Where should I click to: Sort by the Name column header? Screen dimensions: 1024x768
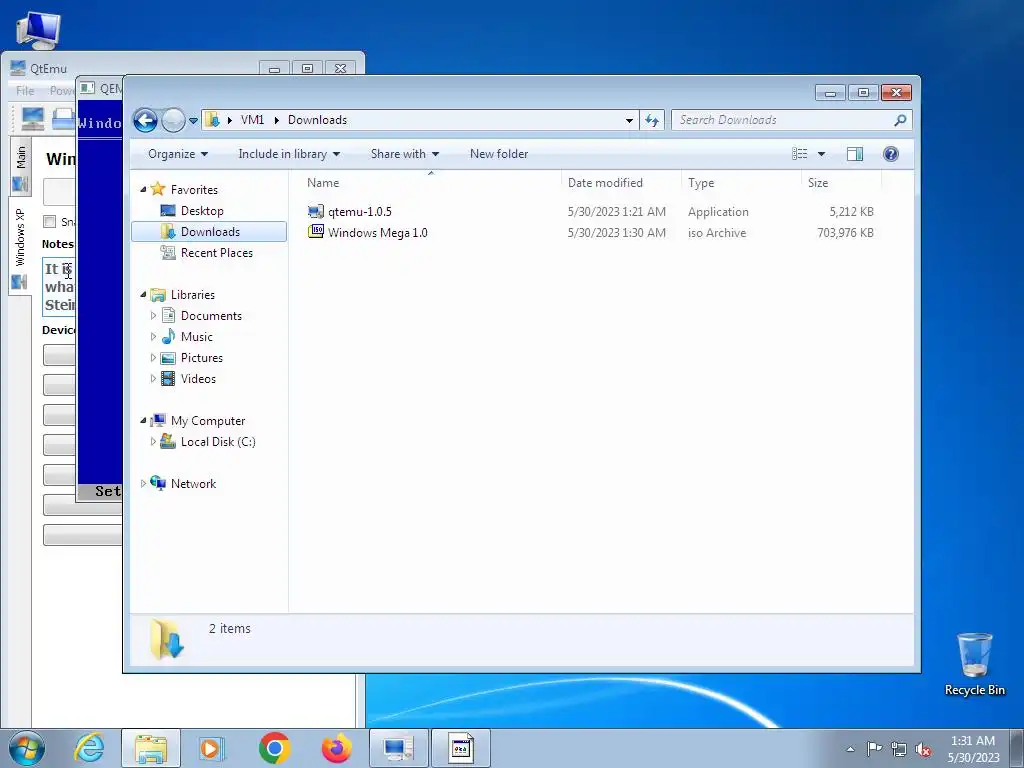click(430, 183)
